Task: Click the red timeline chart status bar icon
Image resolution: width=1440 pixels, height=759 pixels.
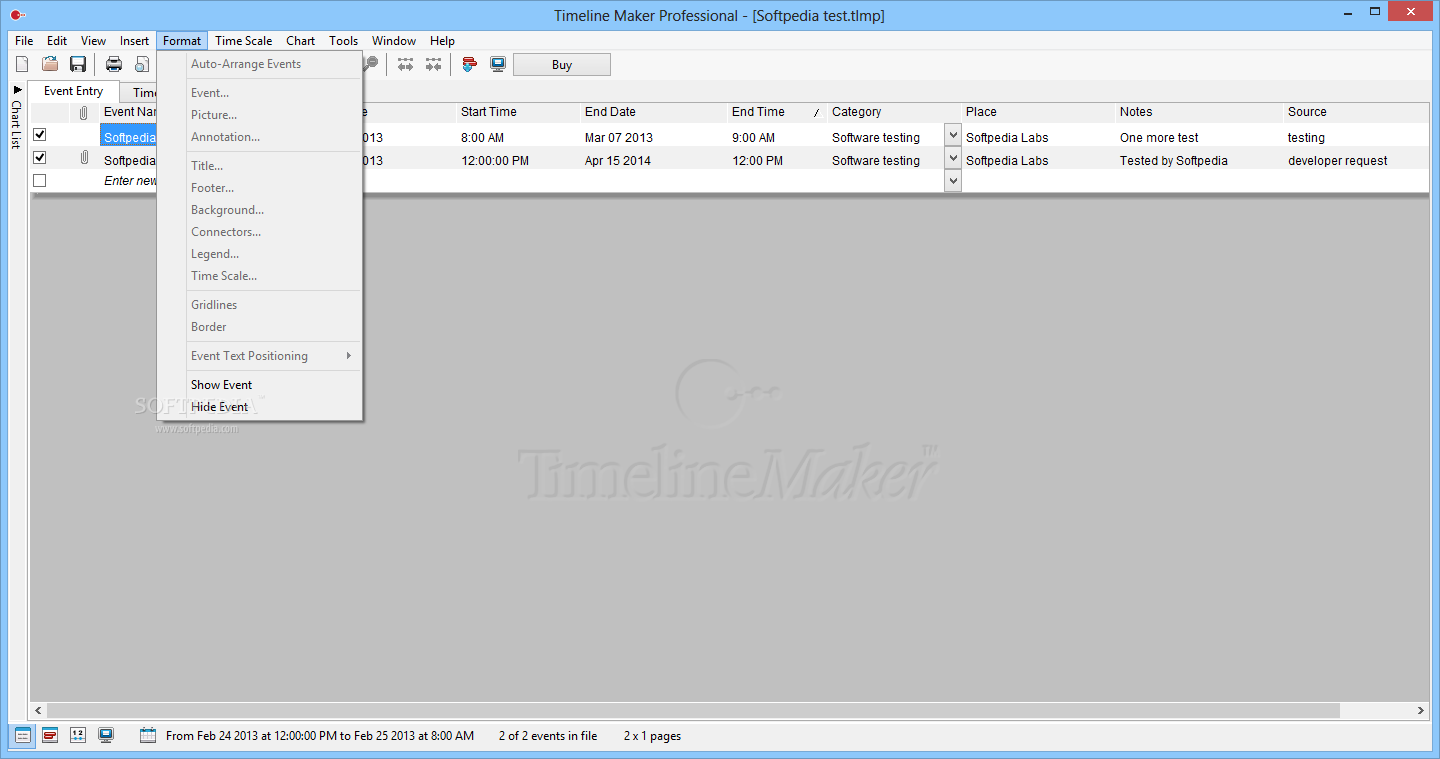Action: pos(50,736)
